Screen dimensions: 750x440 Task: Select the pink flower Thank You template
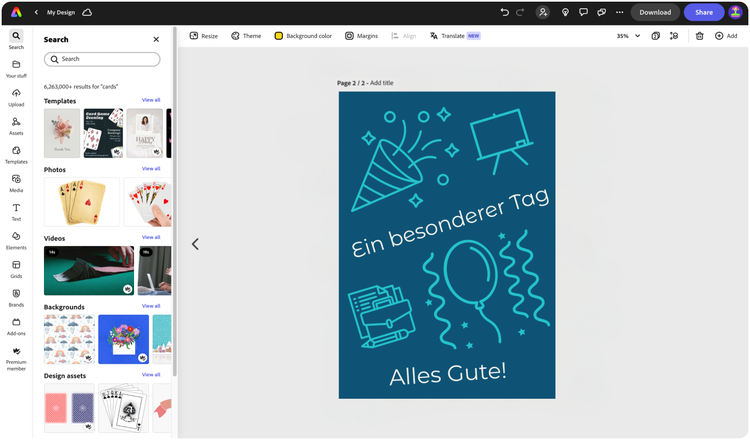(62, 133)
